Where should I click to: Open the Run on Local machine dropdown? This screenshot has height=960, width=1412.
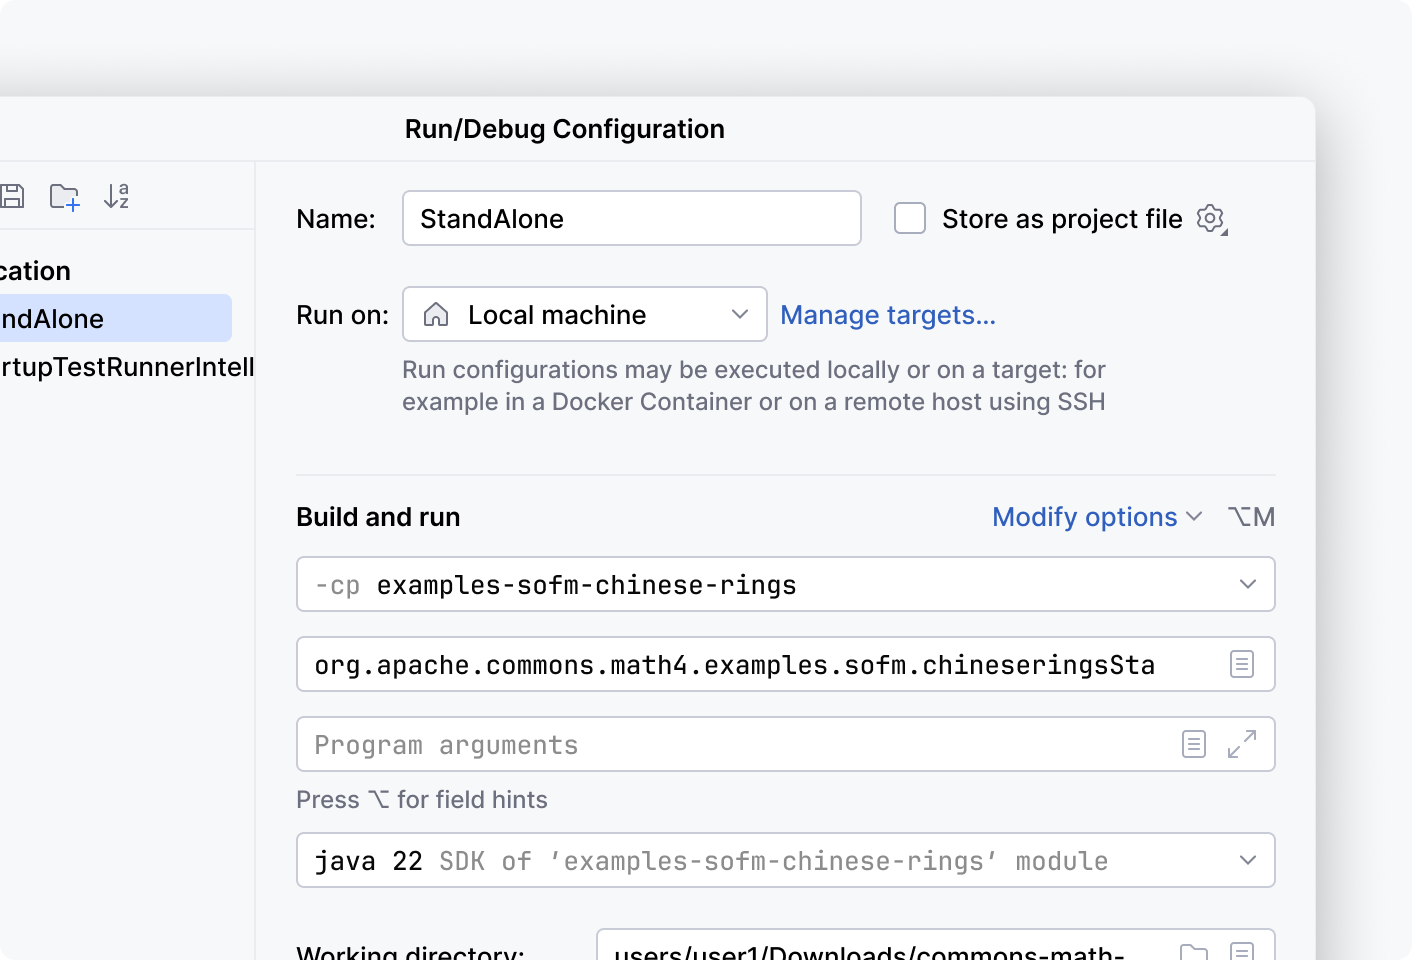coord(584,315)
